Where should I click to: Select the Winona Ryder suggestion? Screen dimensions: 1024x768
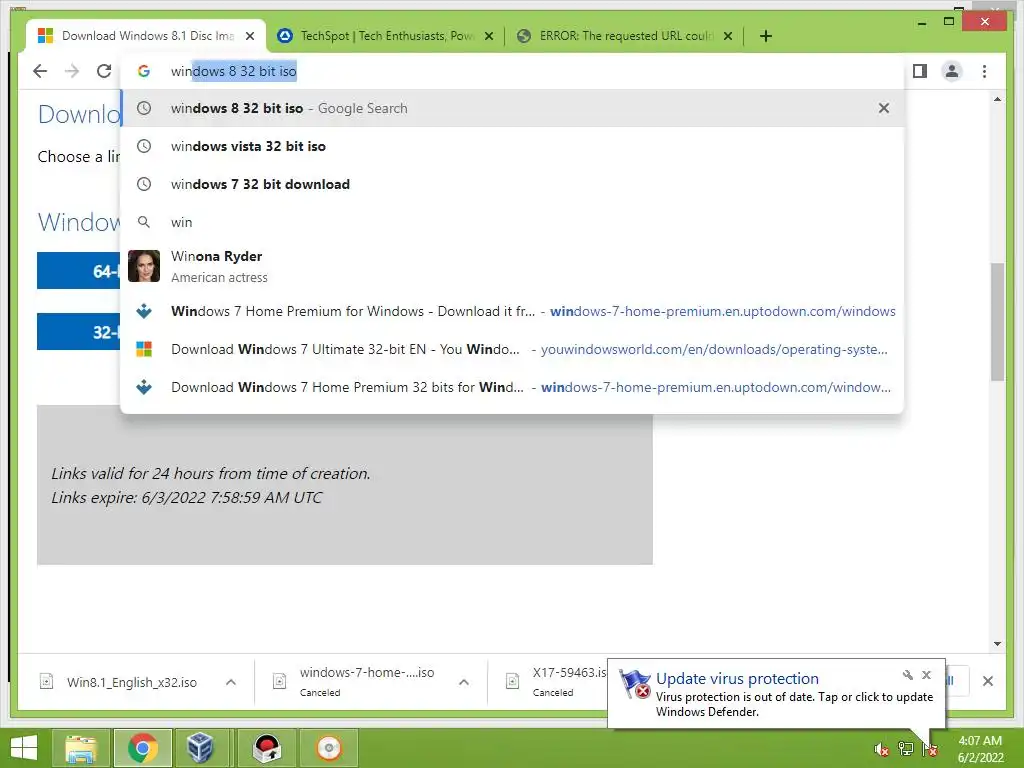pyautogui.click(x=513, y=266)
